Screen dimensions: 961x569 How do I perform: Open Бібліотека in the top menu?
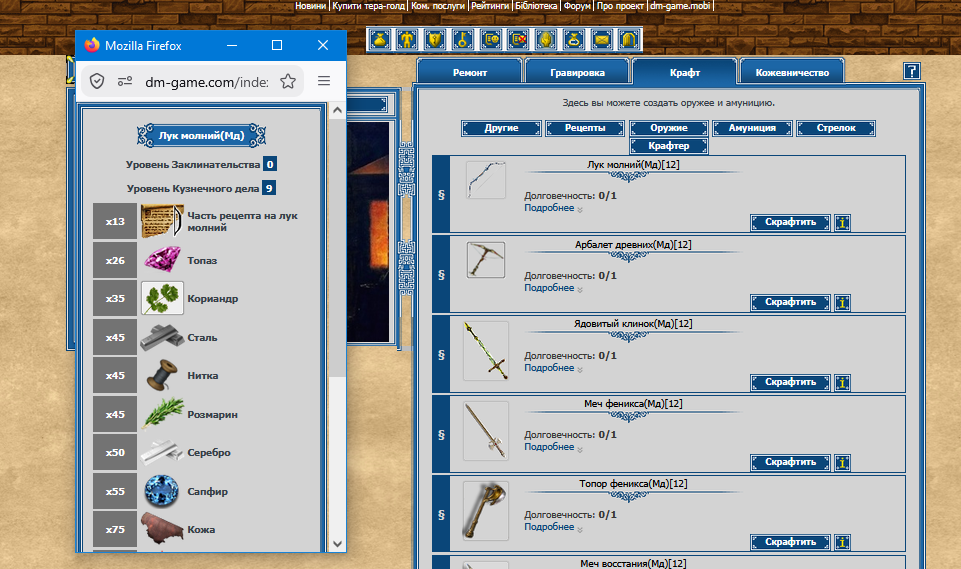[536, 6]
